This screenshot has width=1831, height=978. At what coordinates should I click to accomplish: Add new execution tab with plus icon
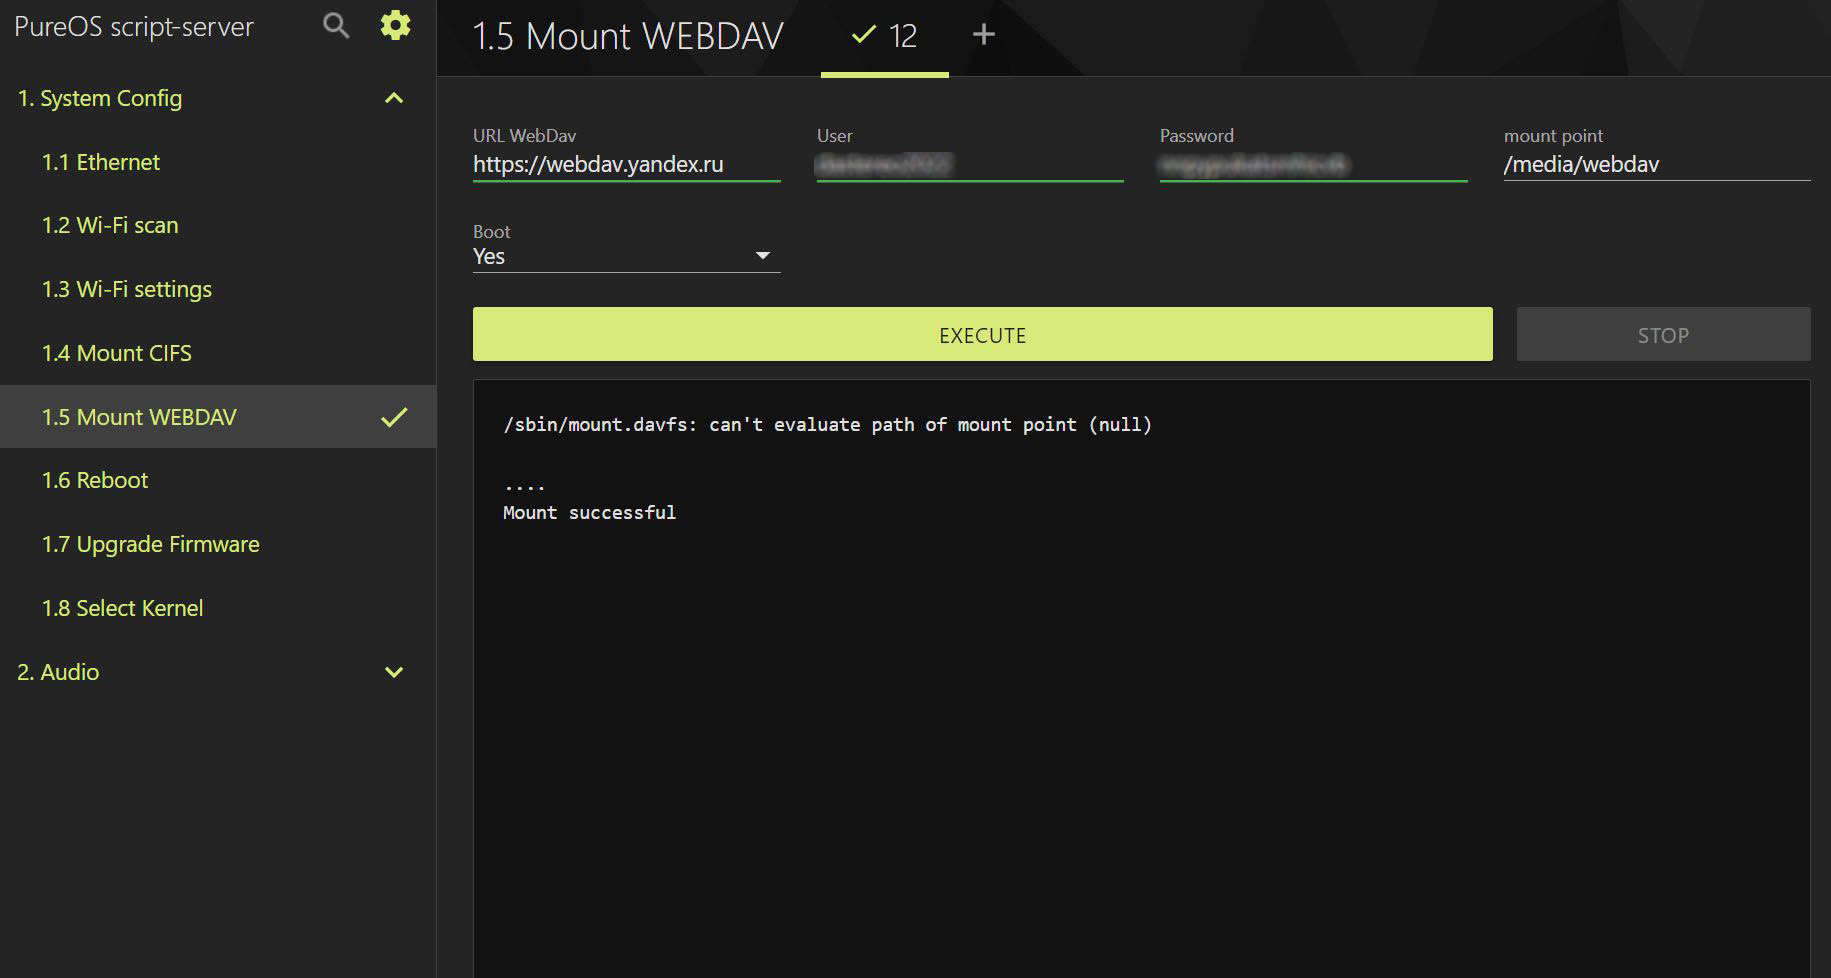983,35
